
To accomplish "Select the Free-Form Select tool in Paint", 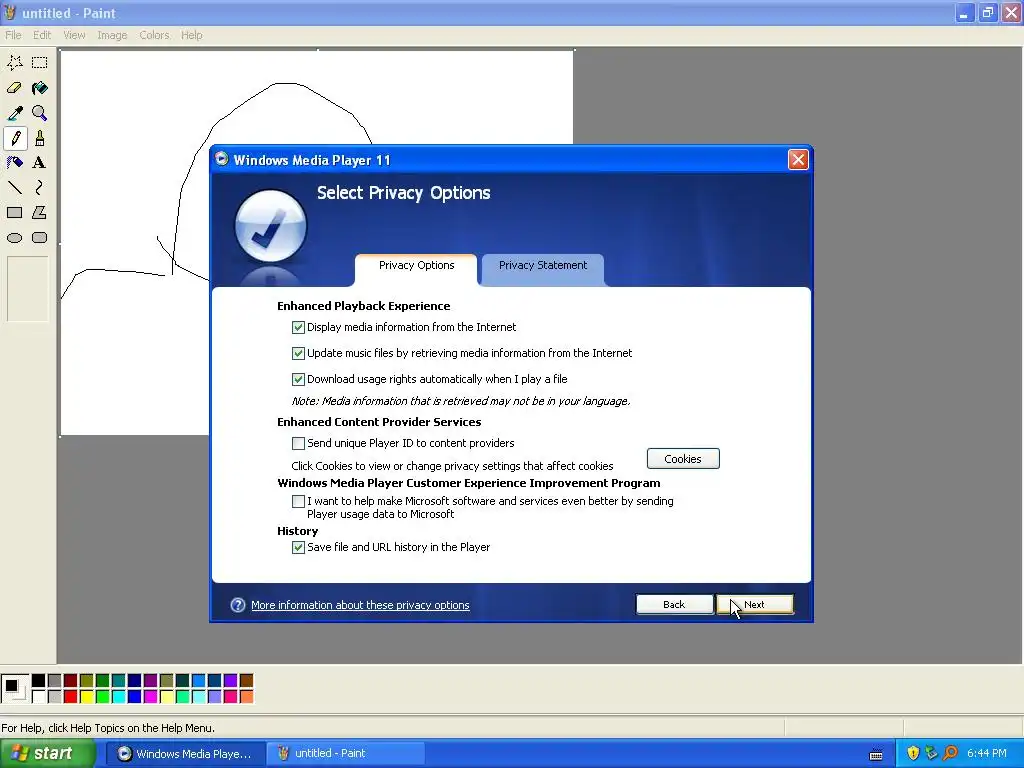I will (15, 63).
